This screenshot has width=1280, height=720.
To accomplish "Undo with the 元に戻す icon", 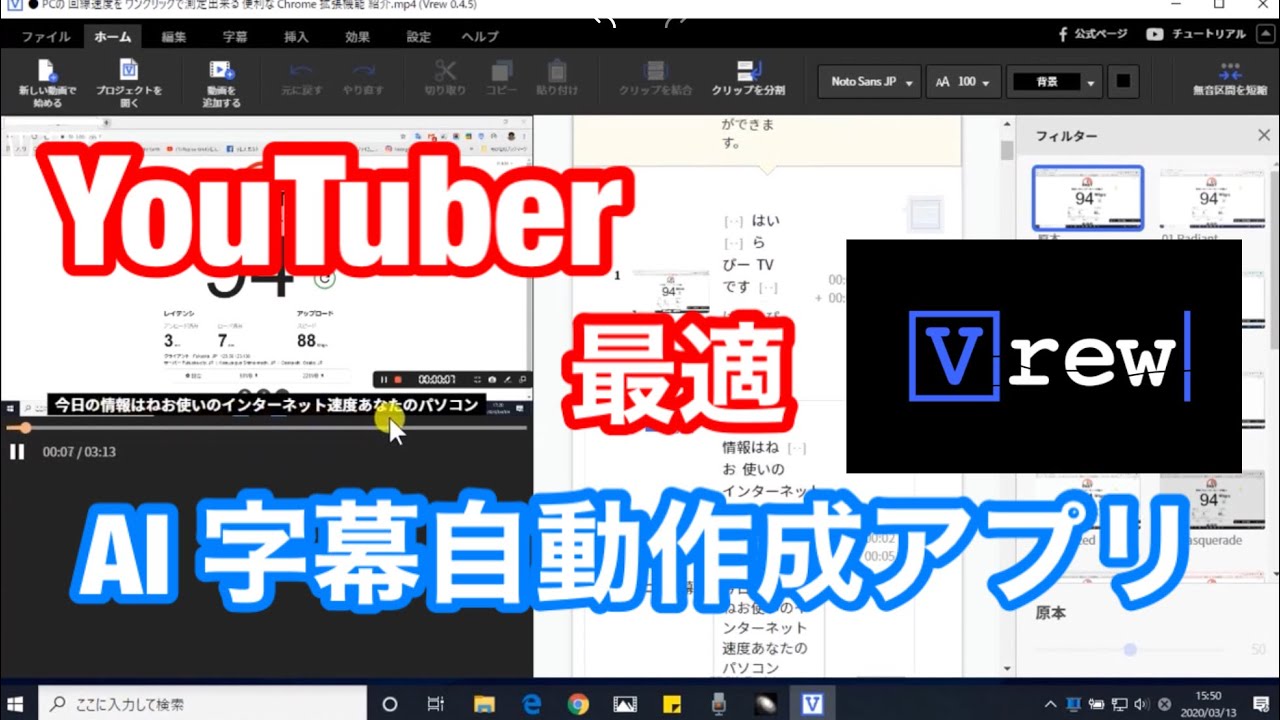I will (x=301, y=78).
